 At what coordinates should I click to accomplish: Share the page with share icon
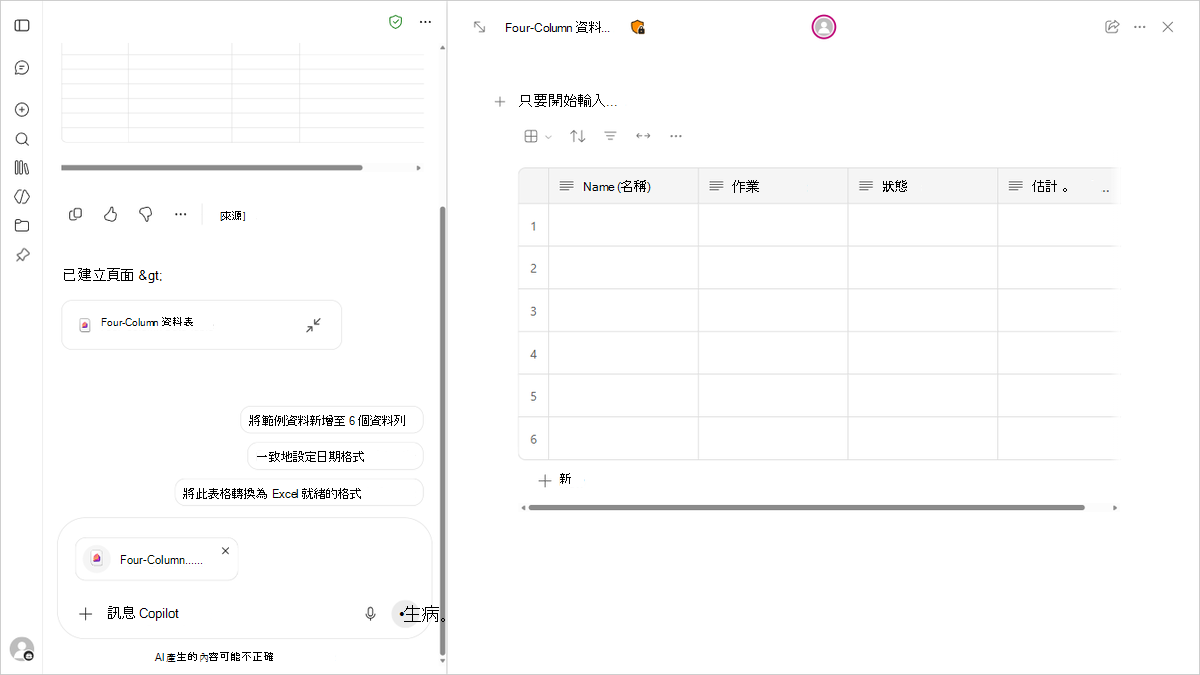pyautogui.click(x=1111, y=27)
